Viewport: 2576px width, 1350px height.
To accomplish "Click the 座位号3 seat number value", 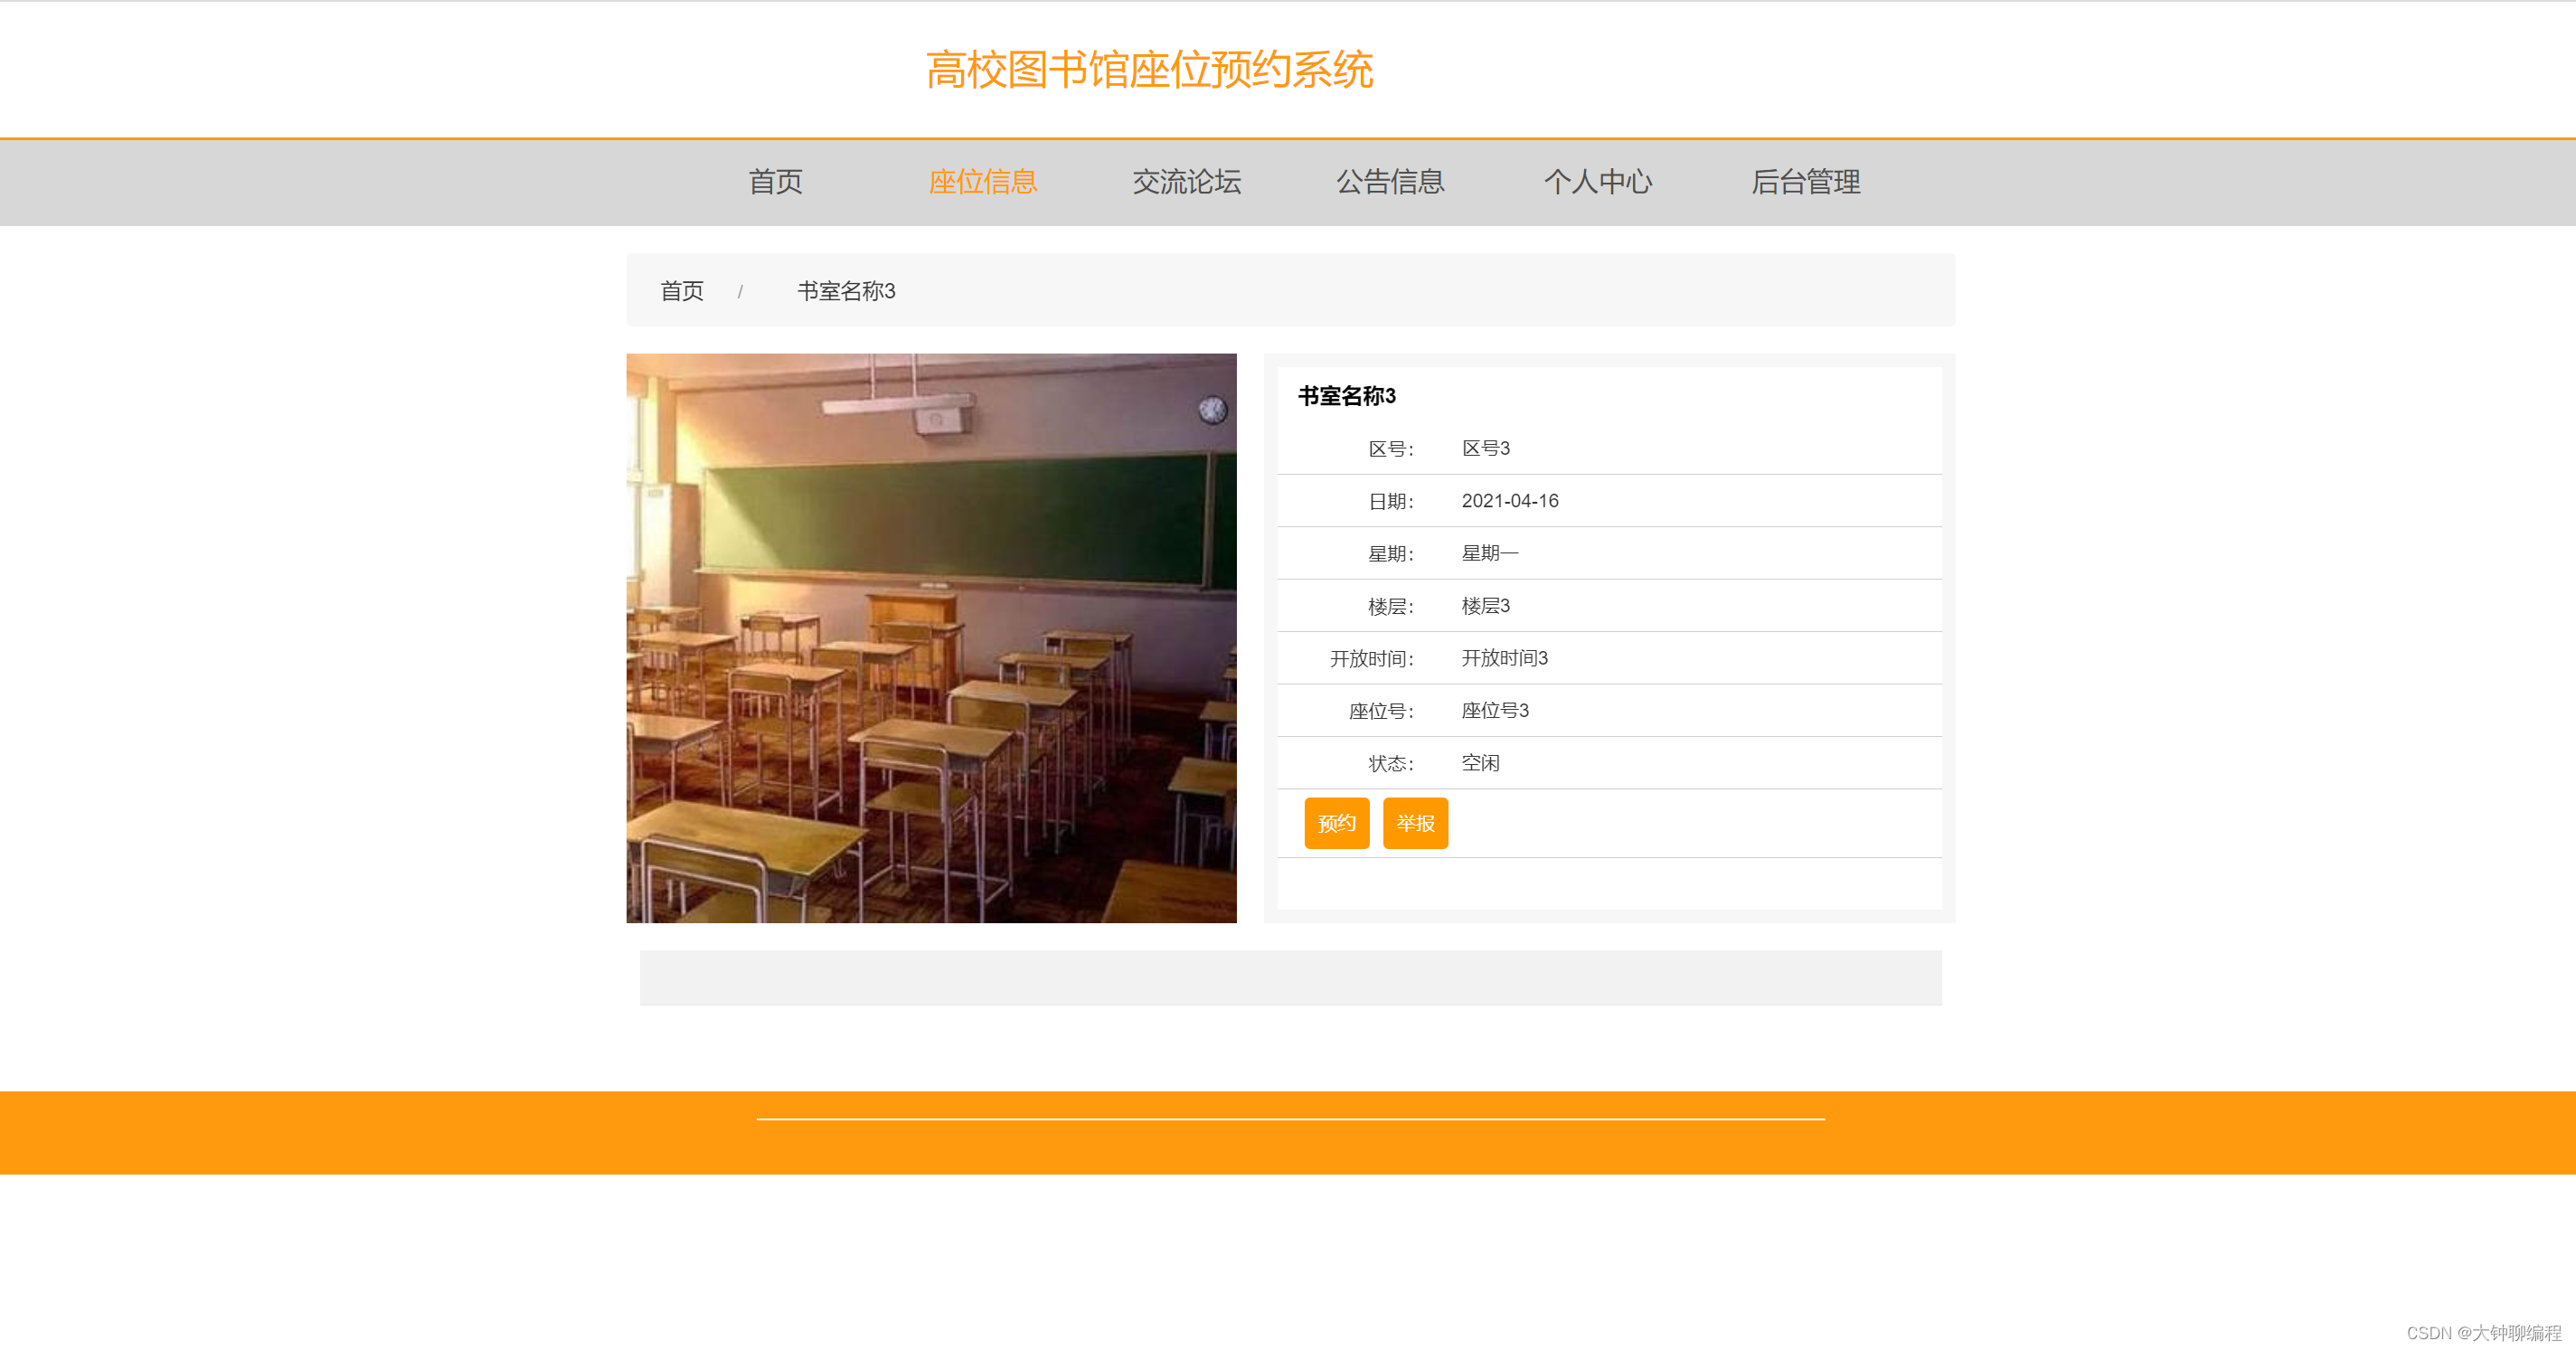I will (1494, 710).
